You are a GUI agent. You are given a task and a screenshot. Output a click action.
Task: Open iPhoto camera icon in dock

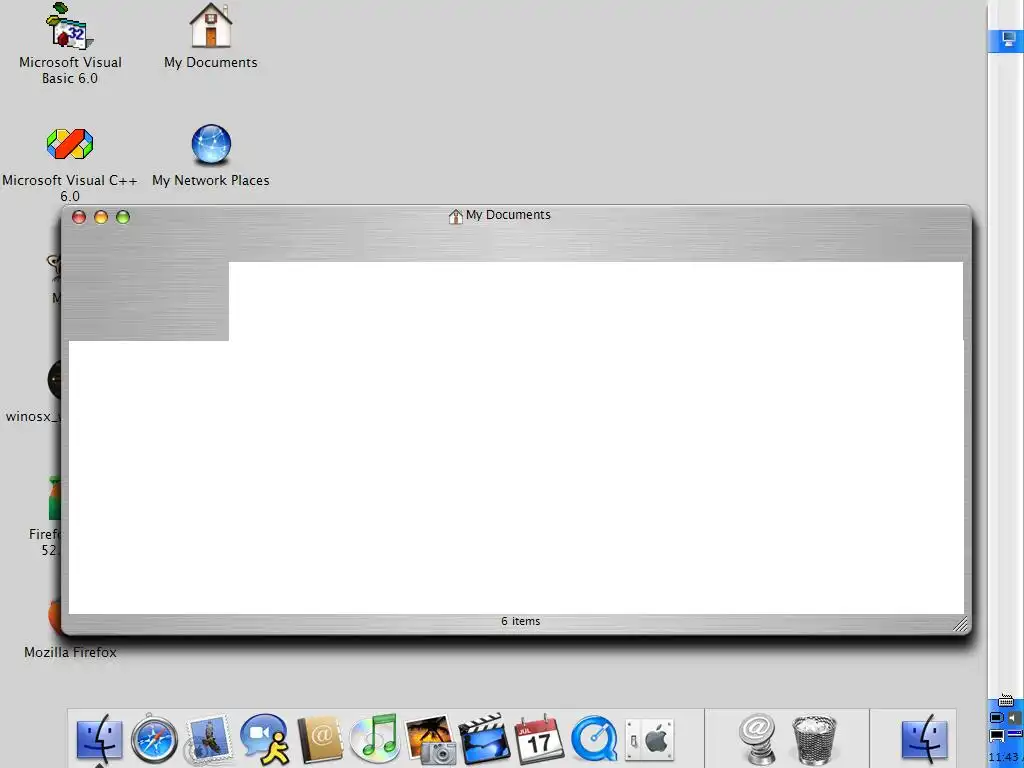(x=430, y=739)
